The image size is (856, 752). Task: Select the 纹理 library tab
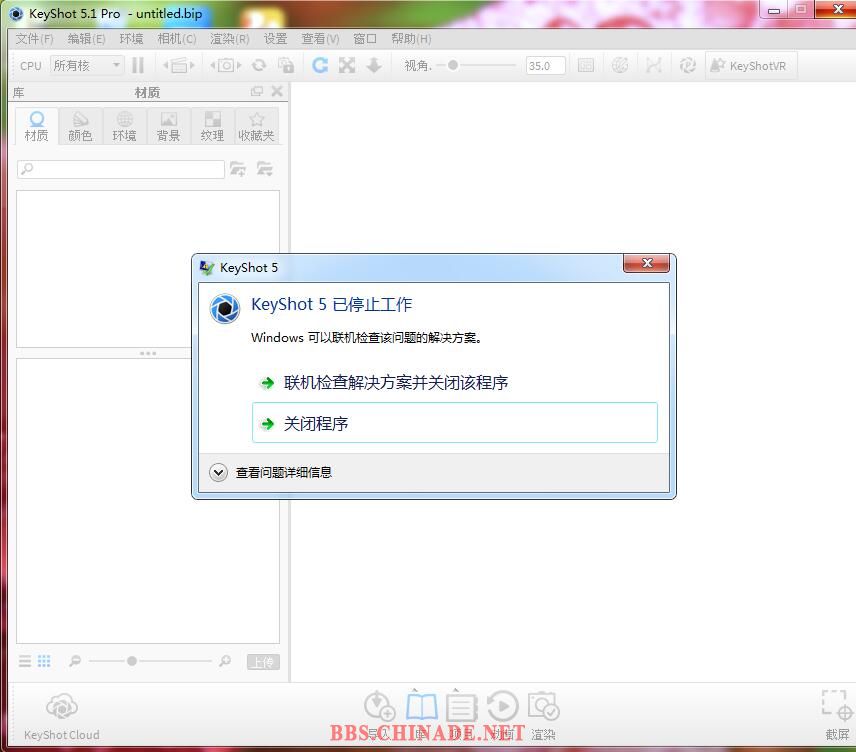(212, 126)
